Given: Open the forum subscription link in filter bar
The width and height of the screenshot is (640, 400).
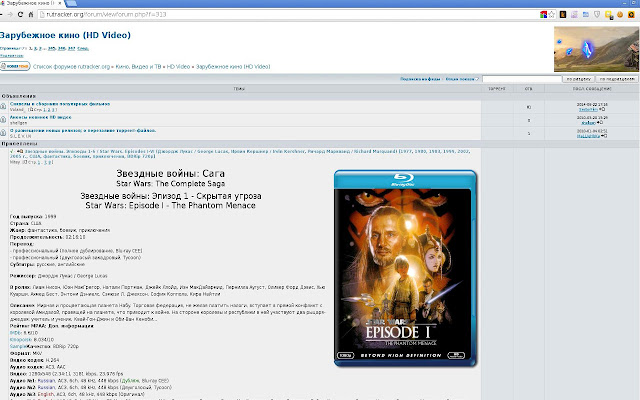Looking at the screenshot, I should click(420, 79).
